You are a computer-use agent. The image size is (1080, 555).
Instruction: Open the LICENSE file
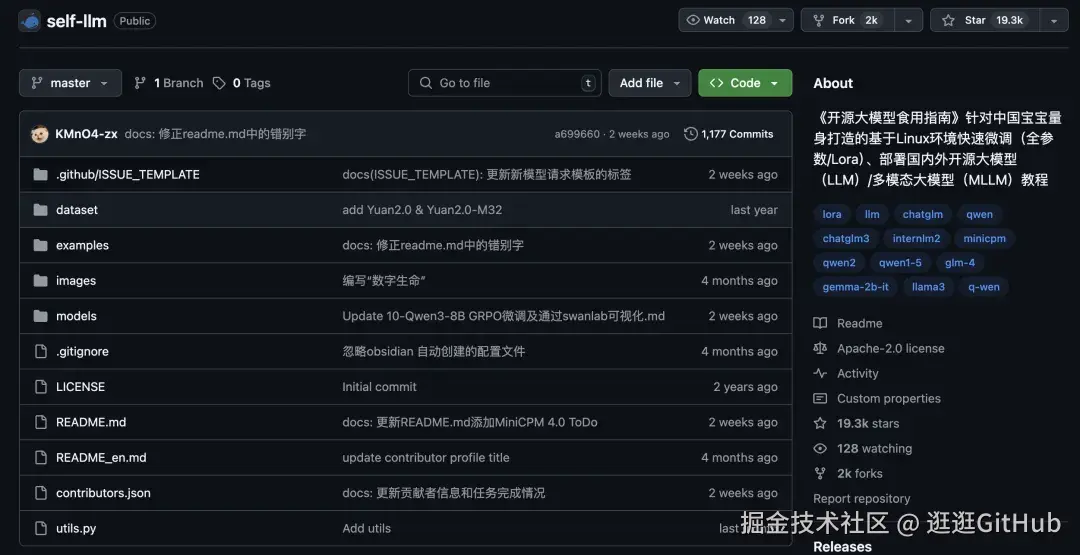80,387
